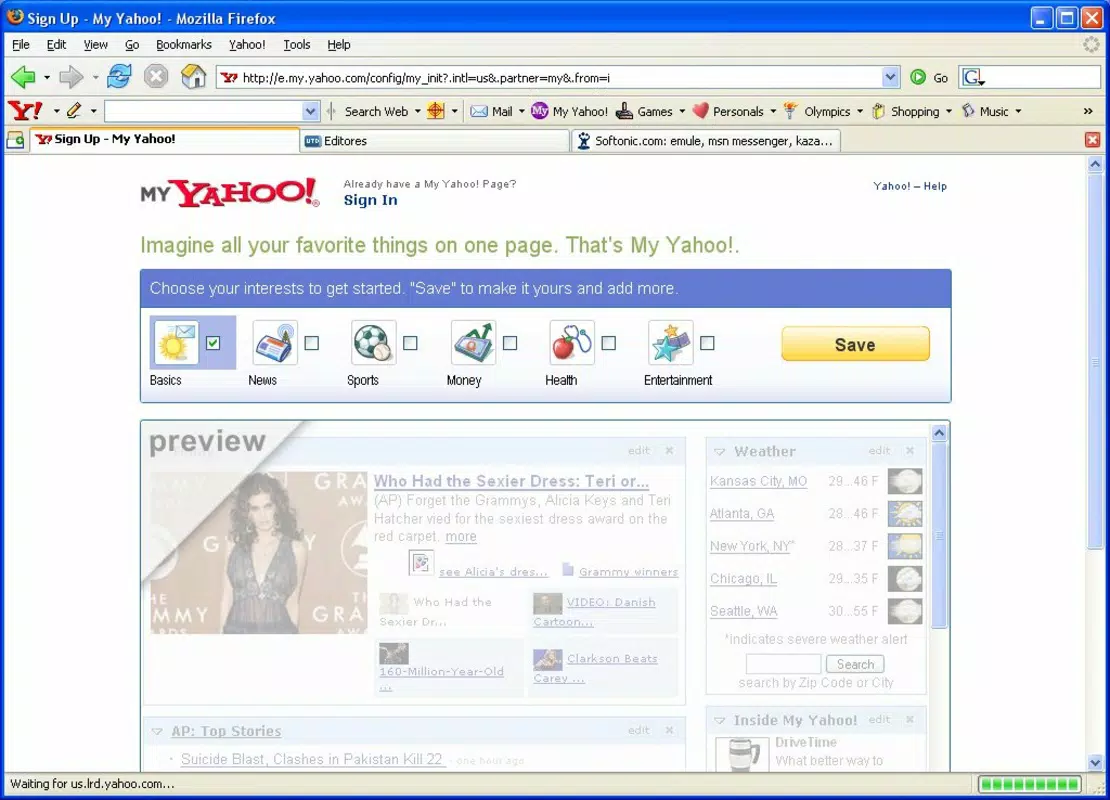This screenshot has width=1110, height=800.
Task: Check the News checkbox
Action: tap(311, 343)
